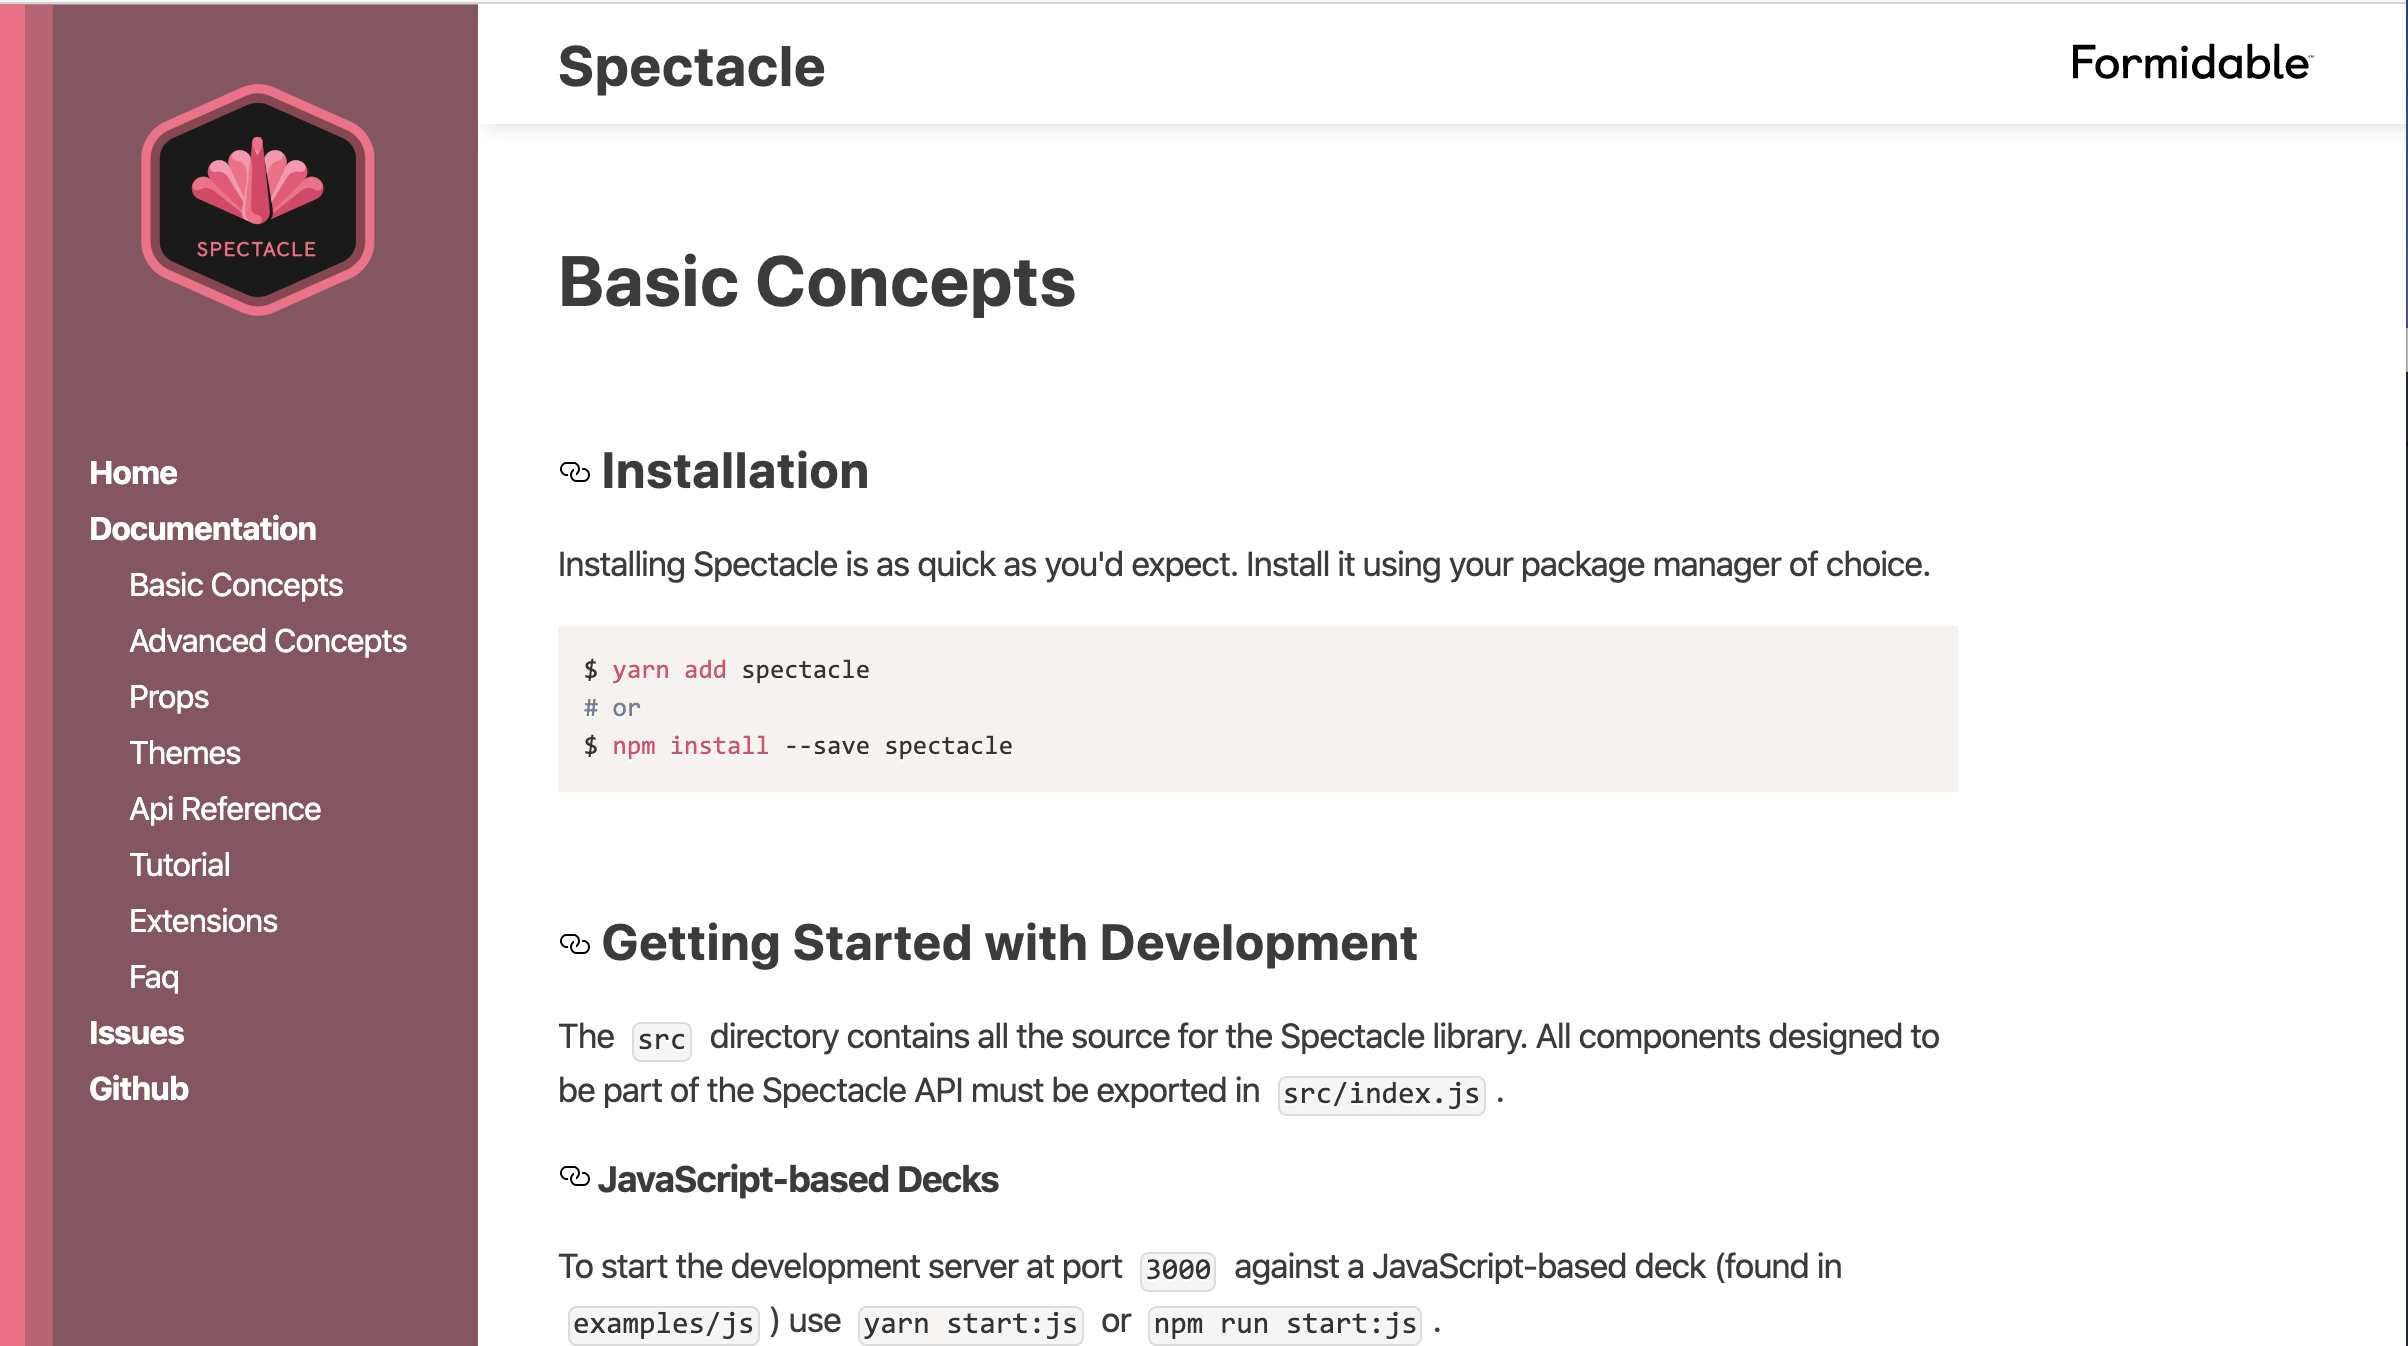Navigate to Advanced Concepts page
The height and width of the screenshot is (1346, 2408).
point(267,641)
